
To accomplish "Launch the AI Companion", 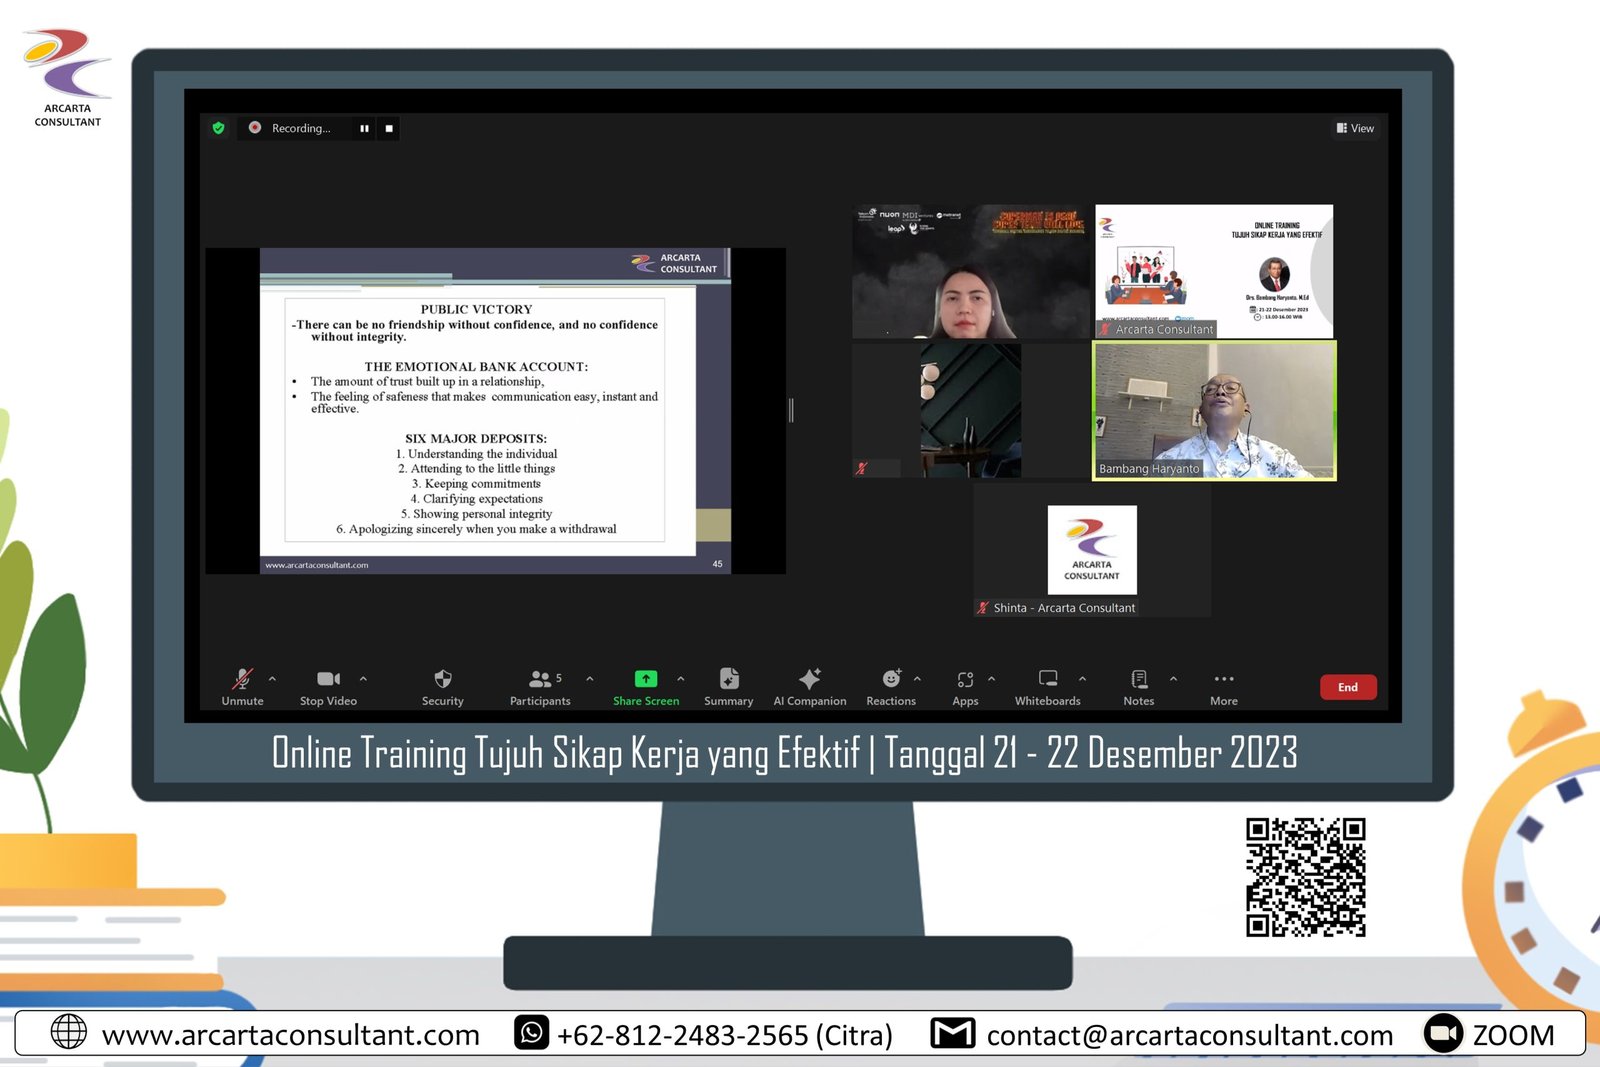I will (809, 680).
